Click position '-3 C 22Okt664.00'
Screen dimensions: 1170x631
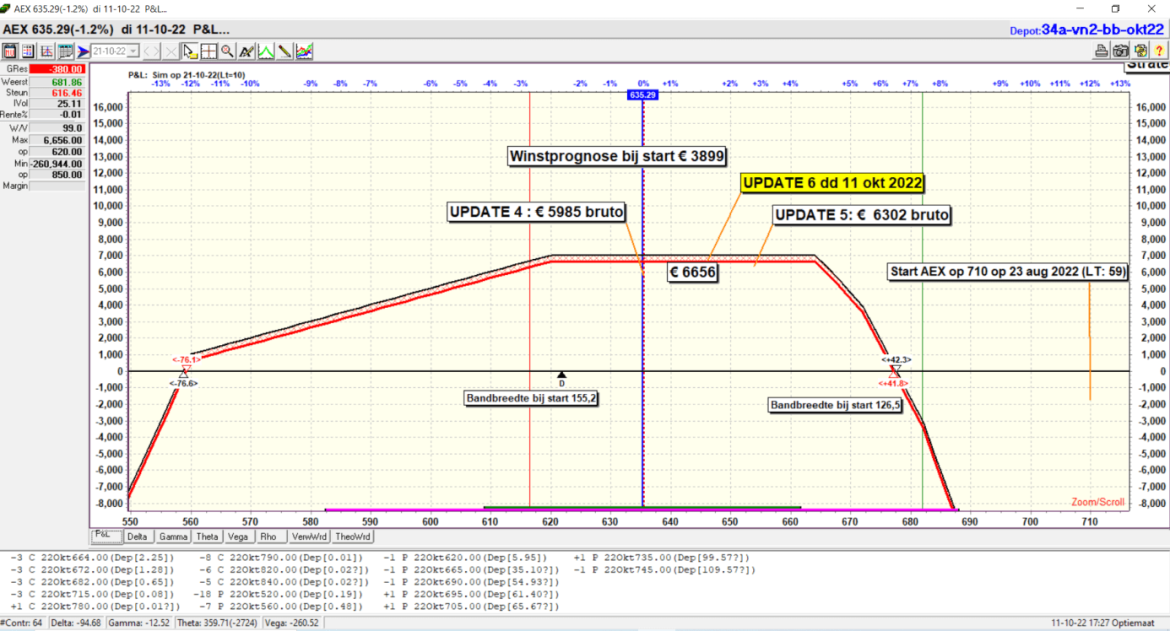92,557
